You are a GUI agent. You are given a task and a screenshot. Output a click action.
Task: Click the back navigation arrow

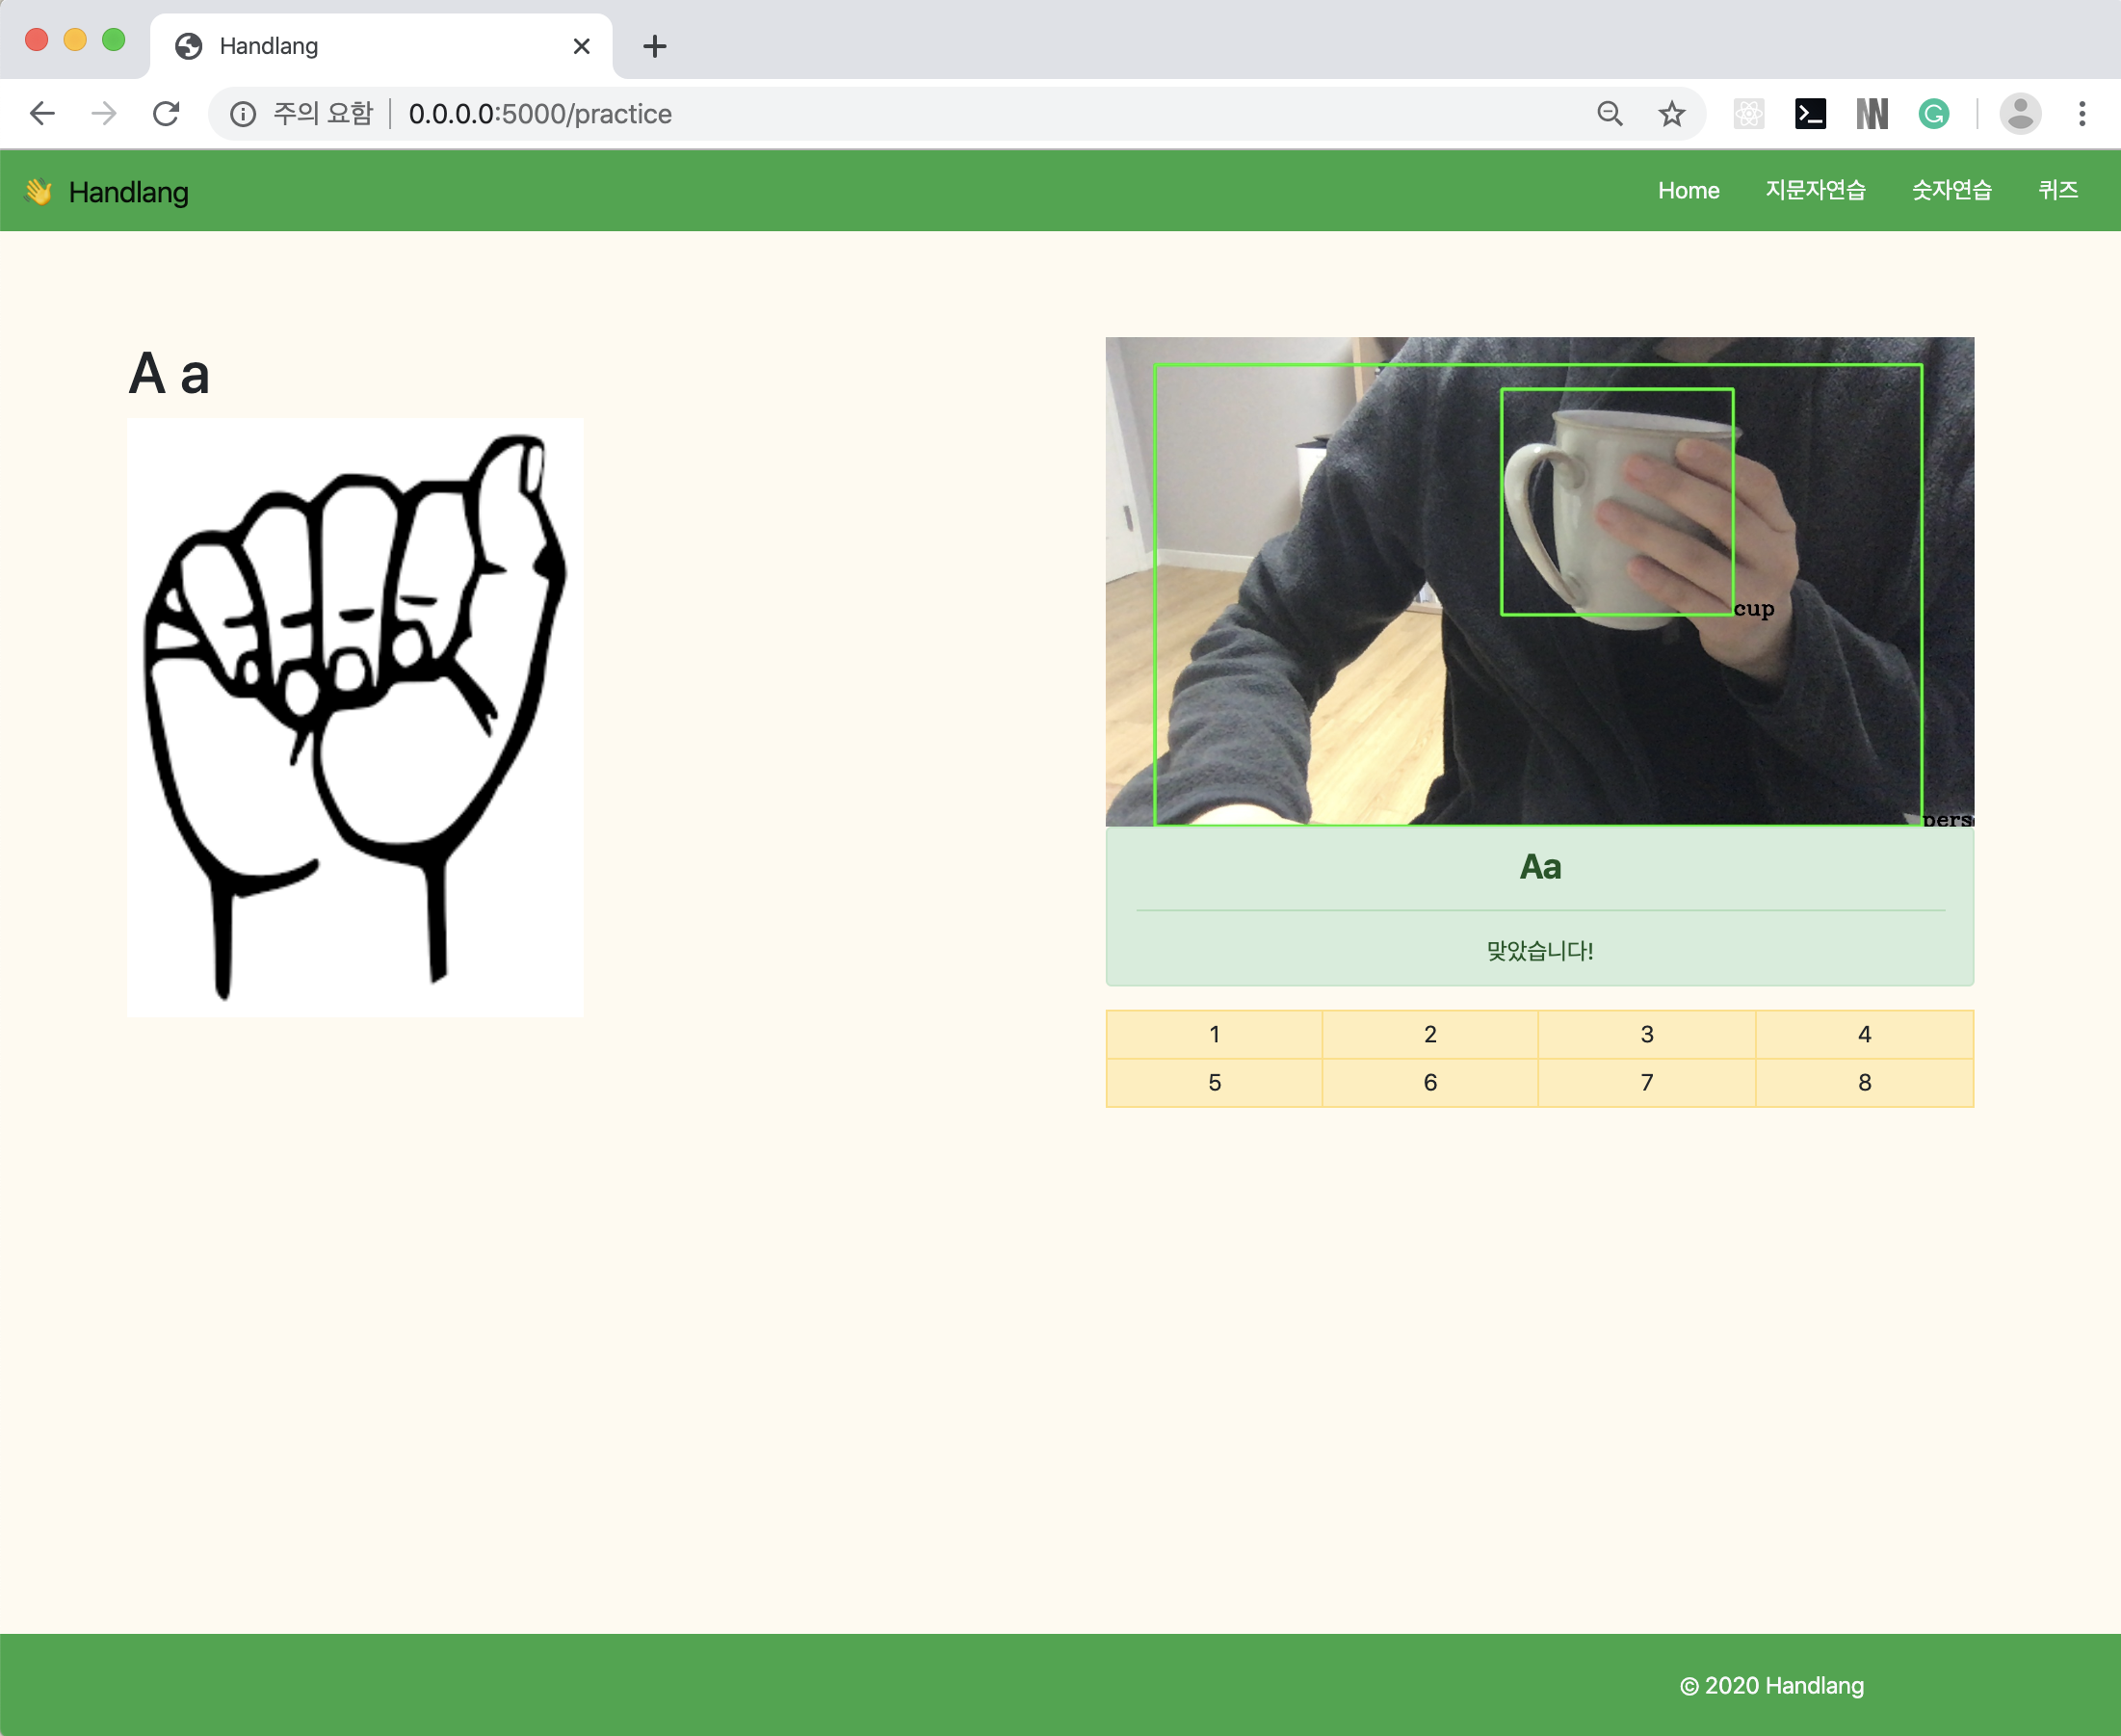tap(42, 114)
